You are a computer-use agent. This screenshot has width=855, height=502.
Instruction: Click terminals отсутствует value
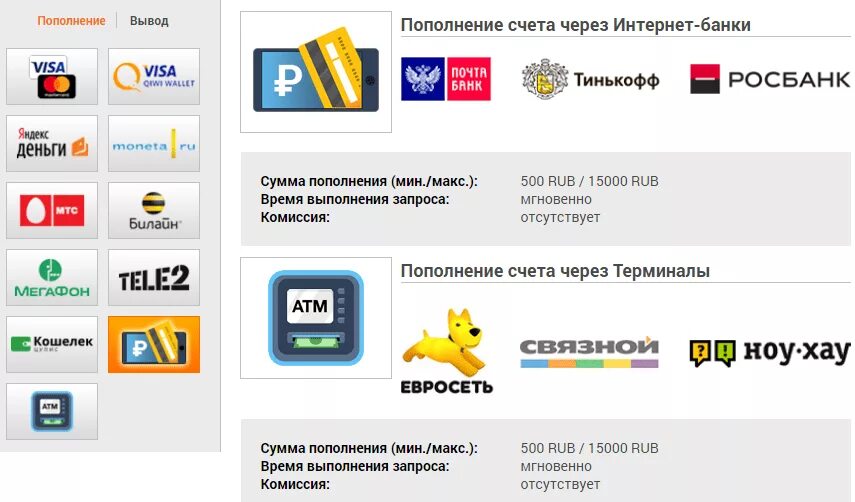click(560, 484)
